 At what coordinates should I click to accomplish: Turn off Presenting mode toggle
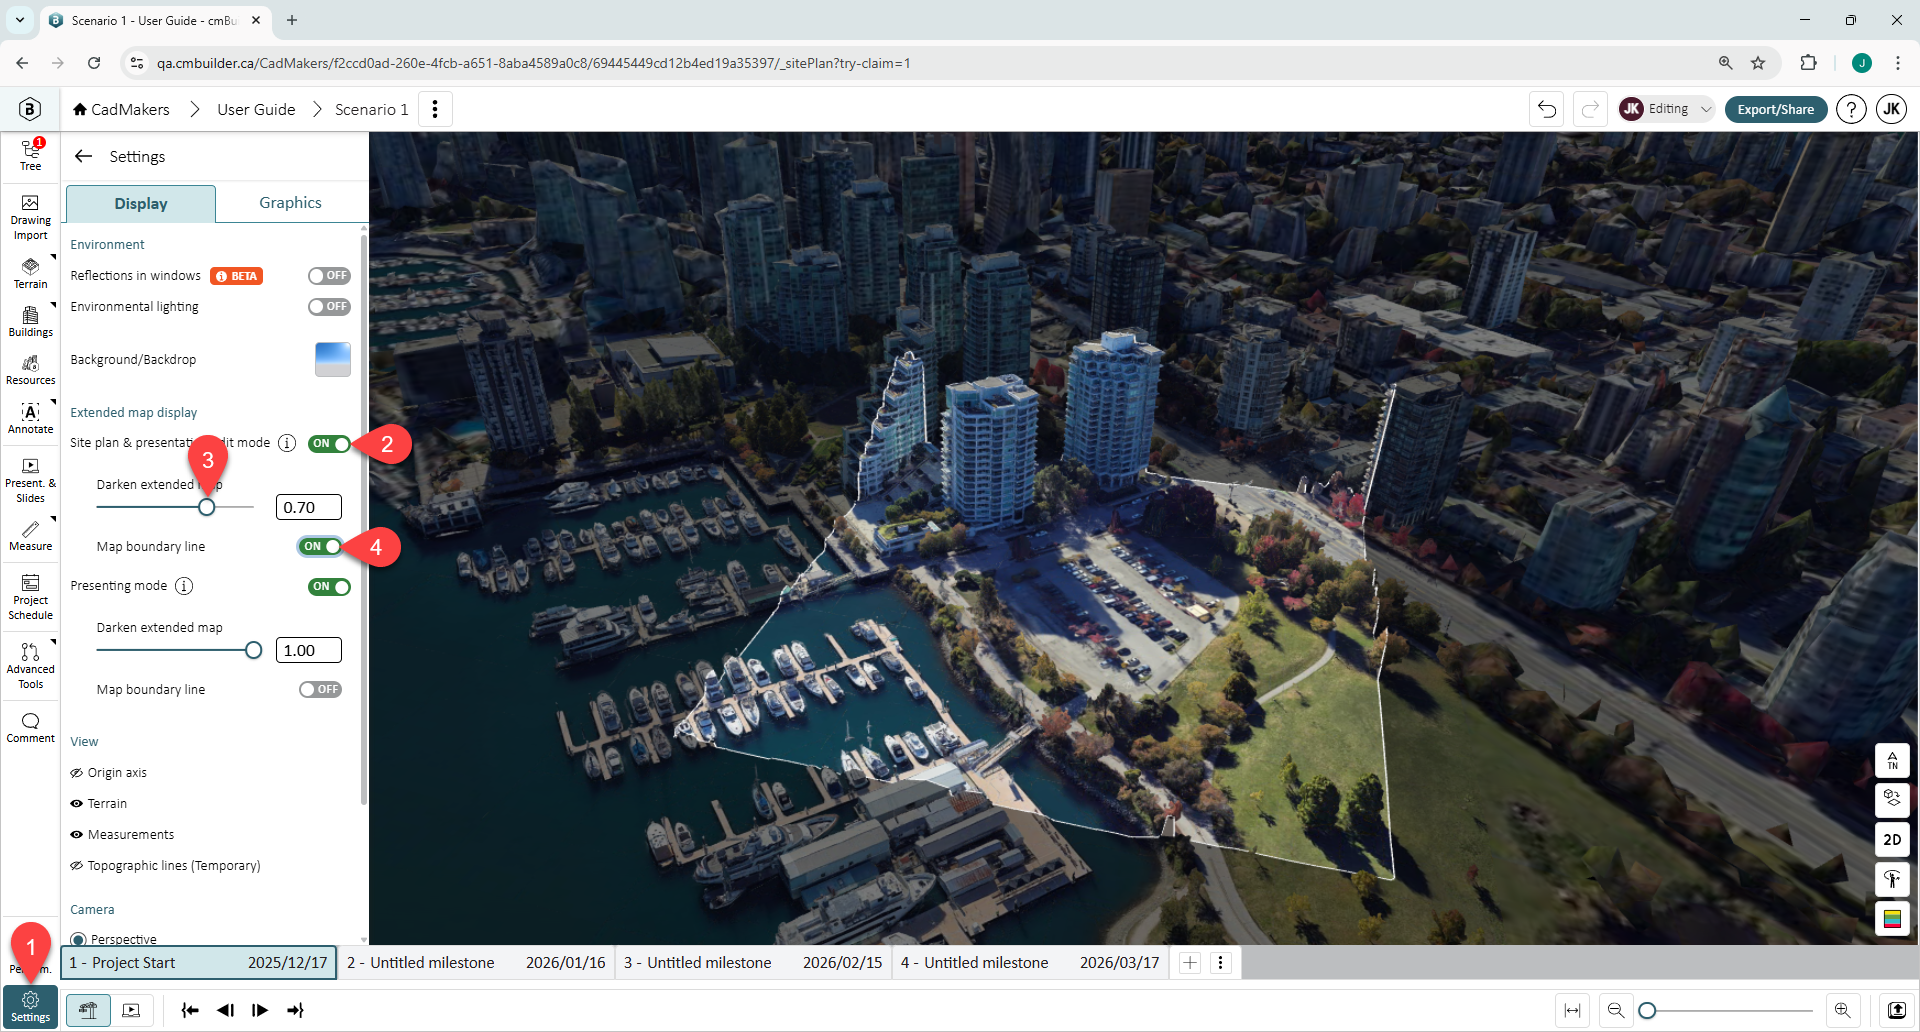pyautogui.click(x=329, y=587)
